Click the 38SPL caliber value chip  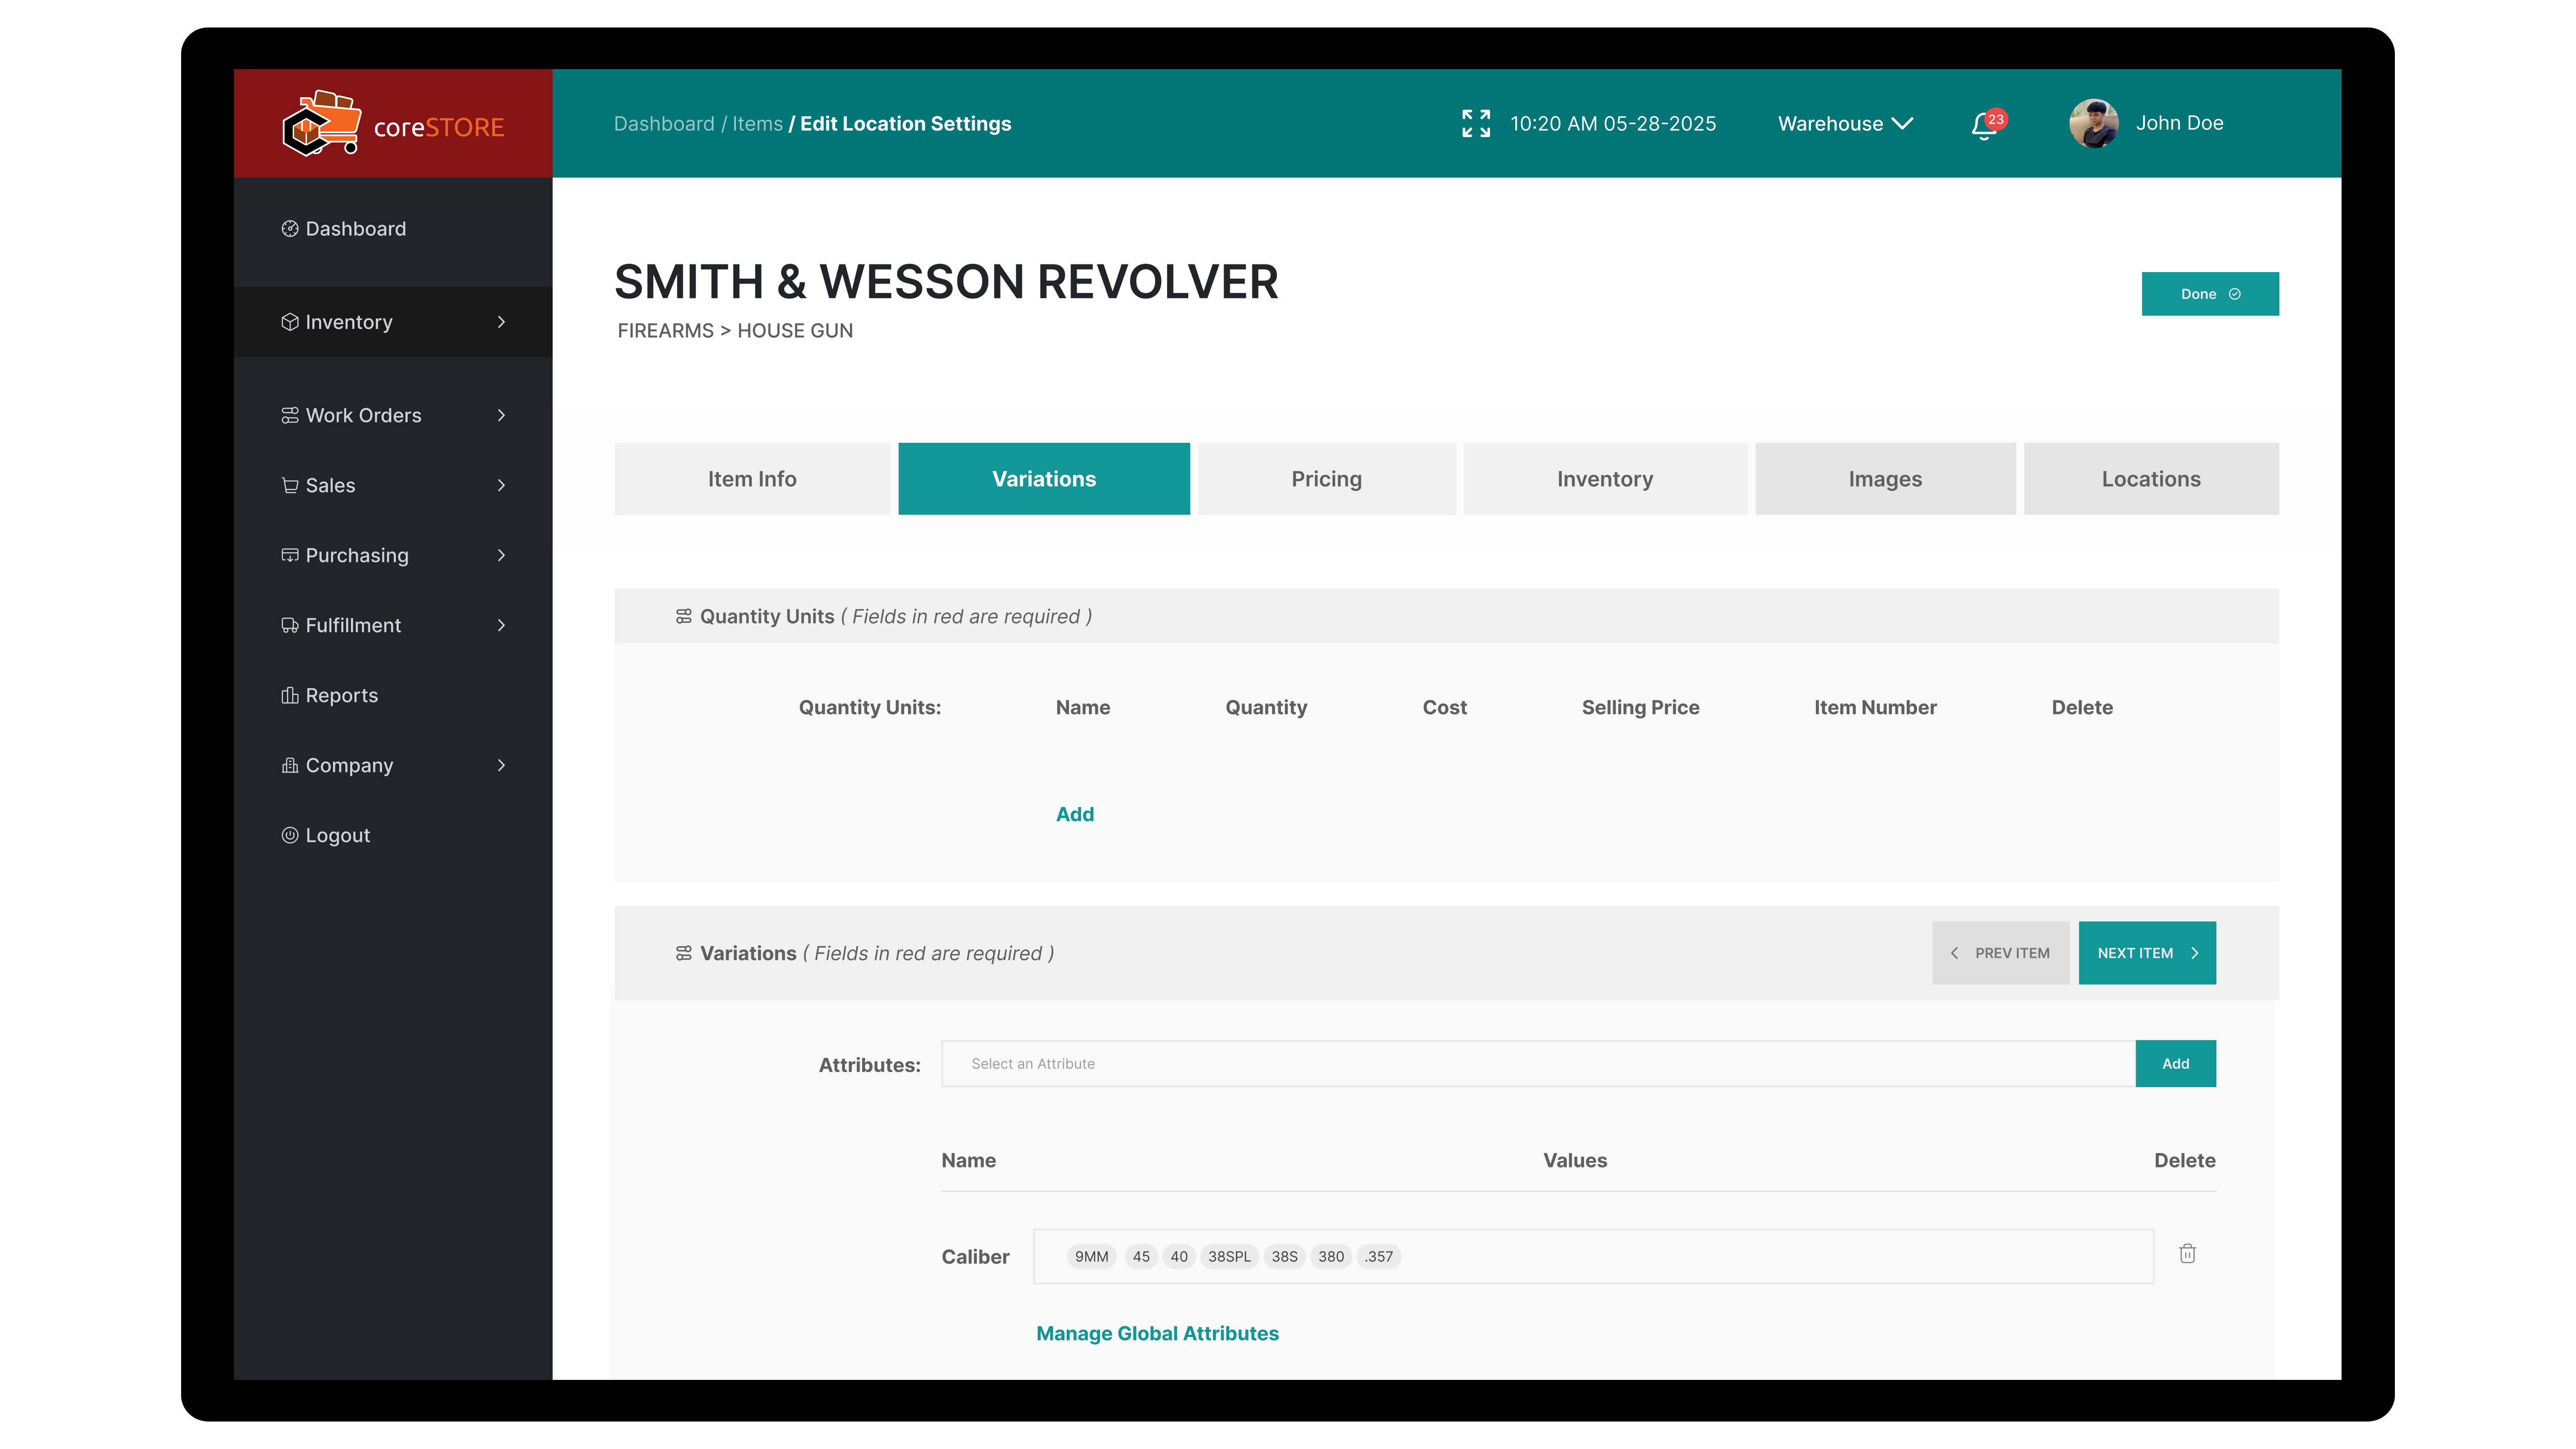(1229, 1257)
